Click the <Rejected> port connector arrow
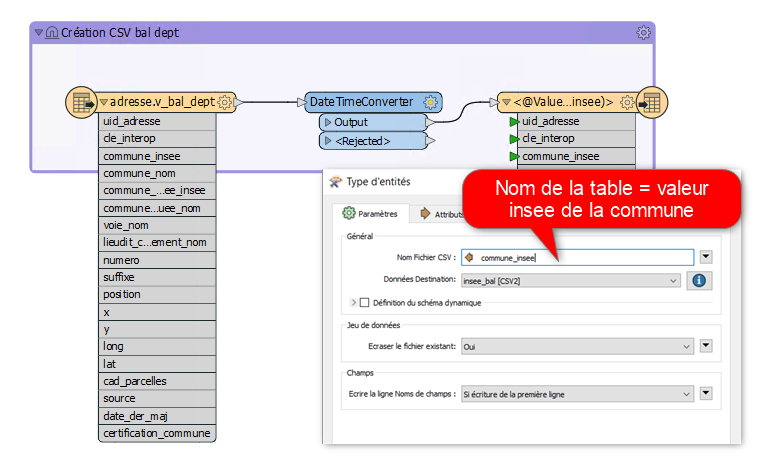The image size is (766, 463). (x=430, y=141)
